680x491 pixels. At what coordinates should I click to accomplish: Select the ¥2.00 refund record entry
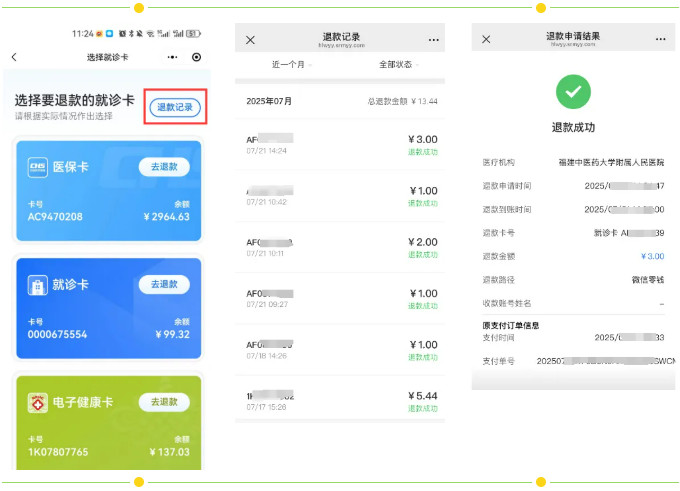pyautogui.click(x=341, y=247)
